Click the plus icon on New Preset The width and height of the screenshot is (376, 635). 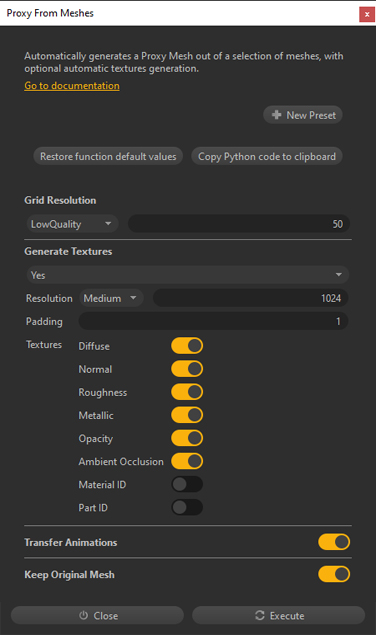pyautogui.click(x=276, y=115)
